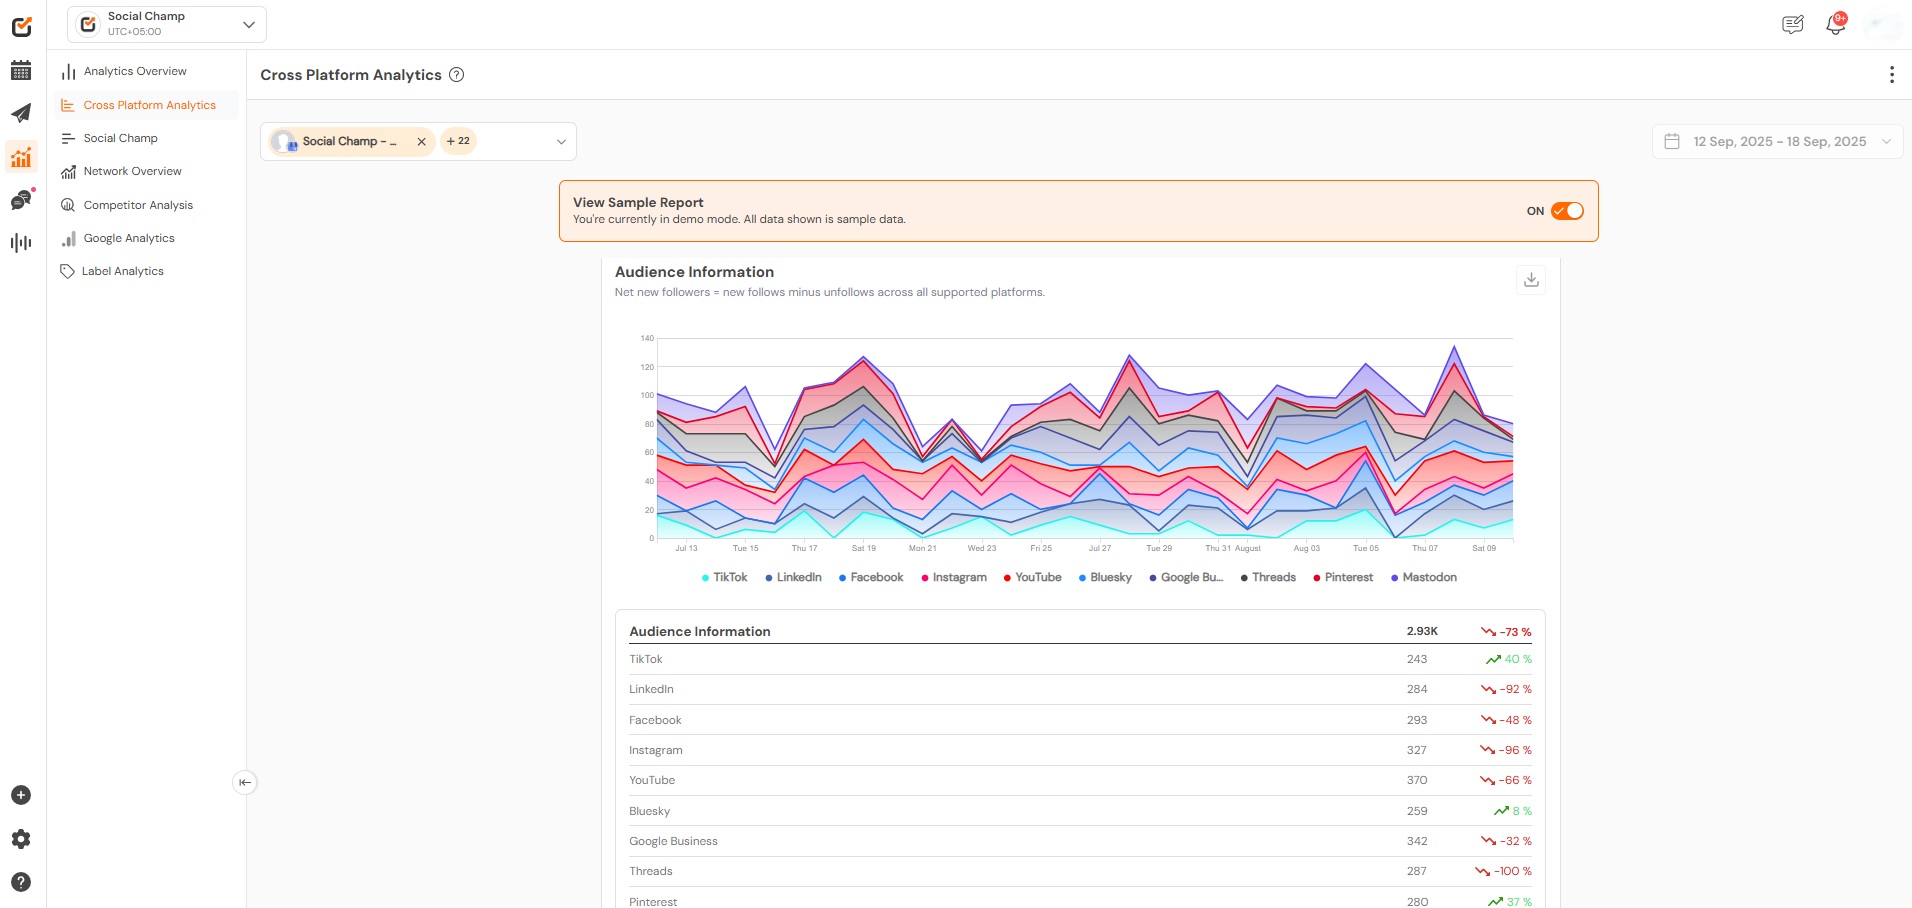This screenshot has height=908, width=1912.
Task: Click Google Business row in table
Action: (1080, 841)
